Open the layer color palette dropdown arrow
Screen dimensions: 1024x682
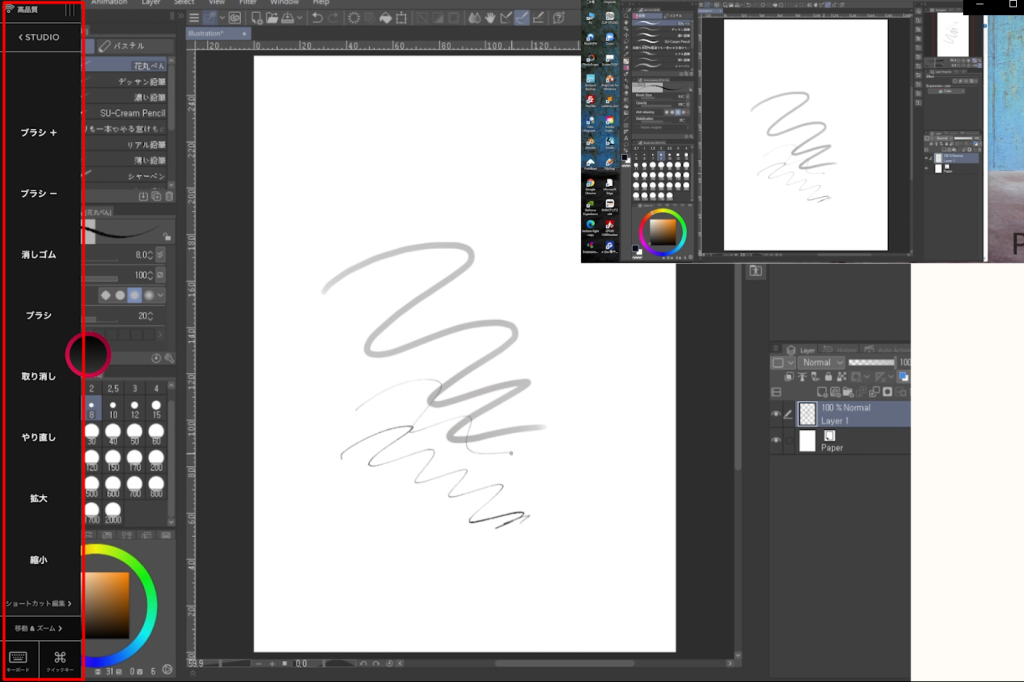pos(791,363)
